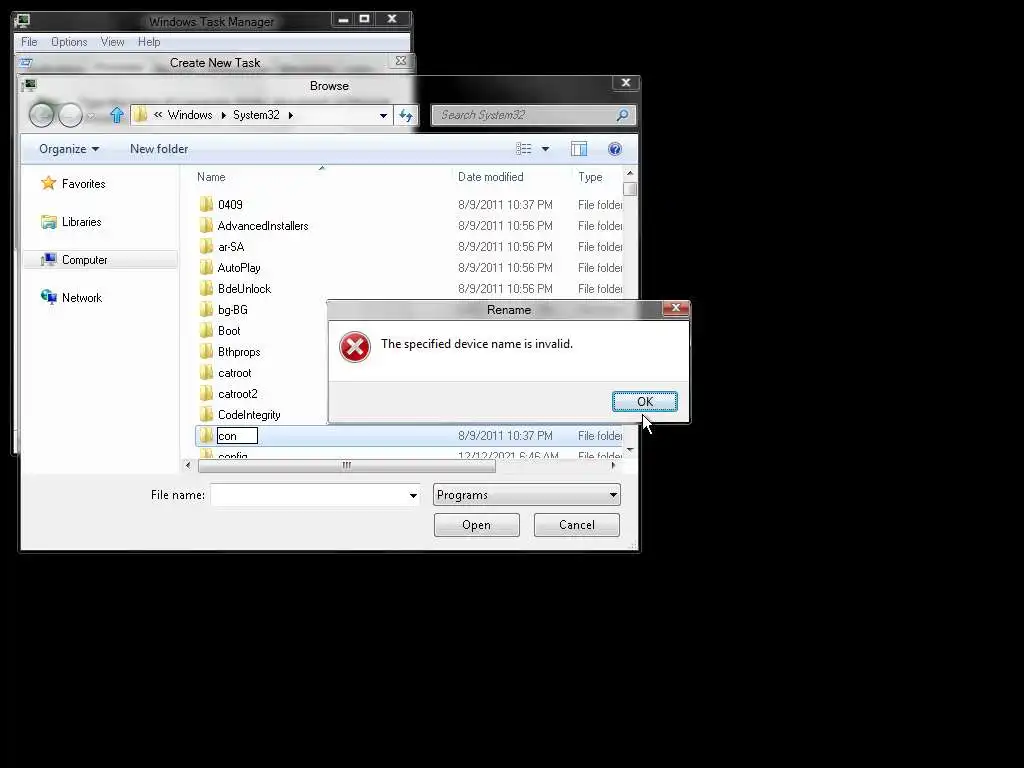
Task: Click the Computer icon in sidebar
Action: click(x=48, y=259)
